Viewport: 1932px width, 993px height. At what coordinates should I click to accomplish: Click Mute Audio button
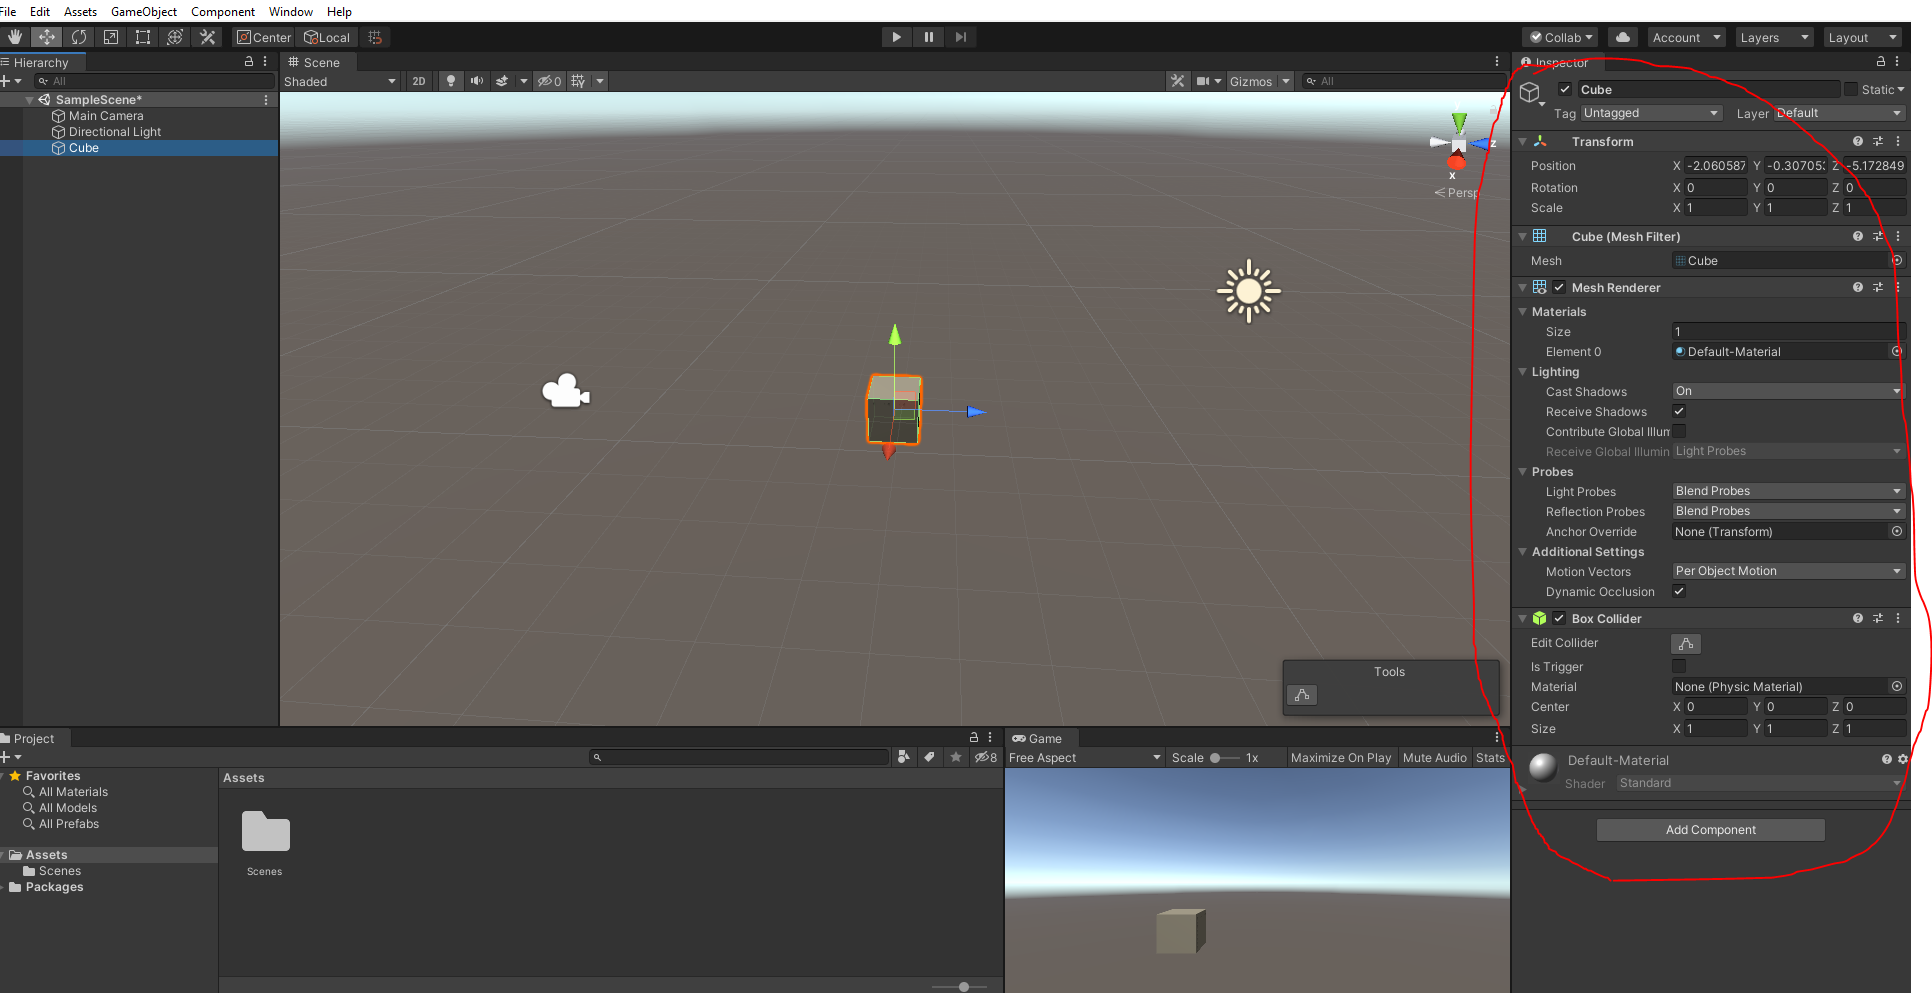coord(1435,758)
